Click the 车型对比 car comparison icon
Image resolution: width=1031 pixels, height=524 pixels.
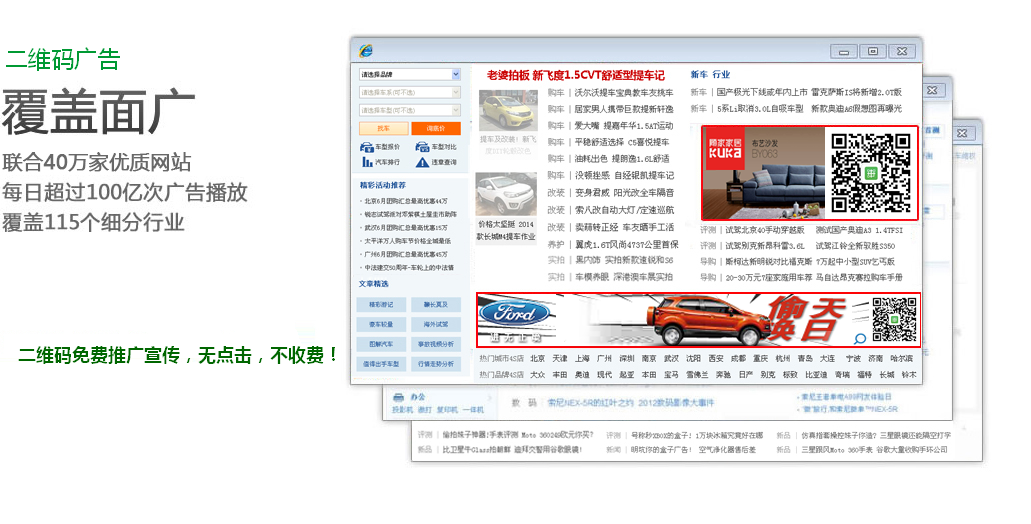(x=422, y=147)
